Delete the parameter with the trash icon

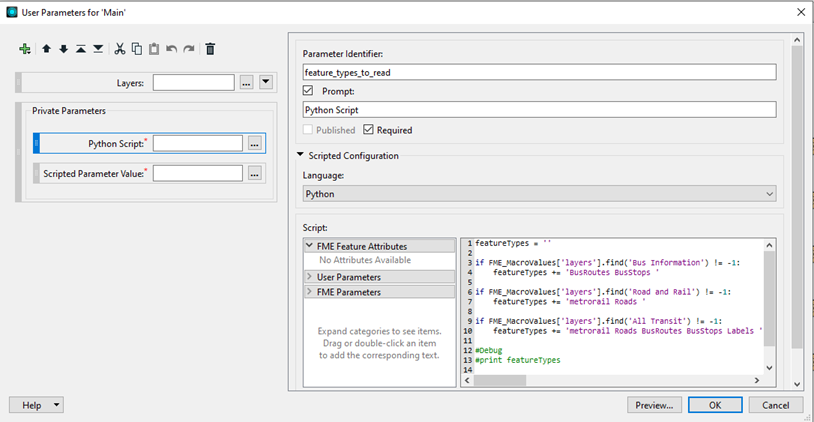click(210, 48)
